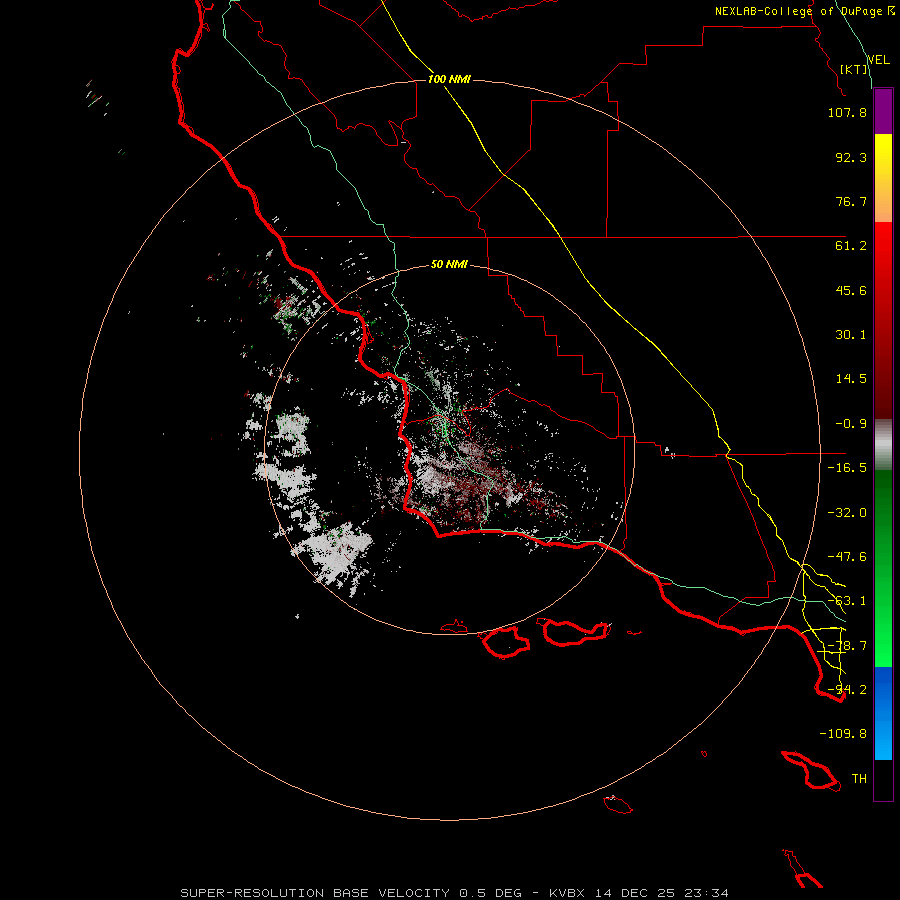Click the -109.8 velocity scale value

click(x=843, y=734)
